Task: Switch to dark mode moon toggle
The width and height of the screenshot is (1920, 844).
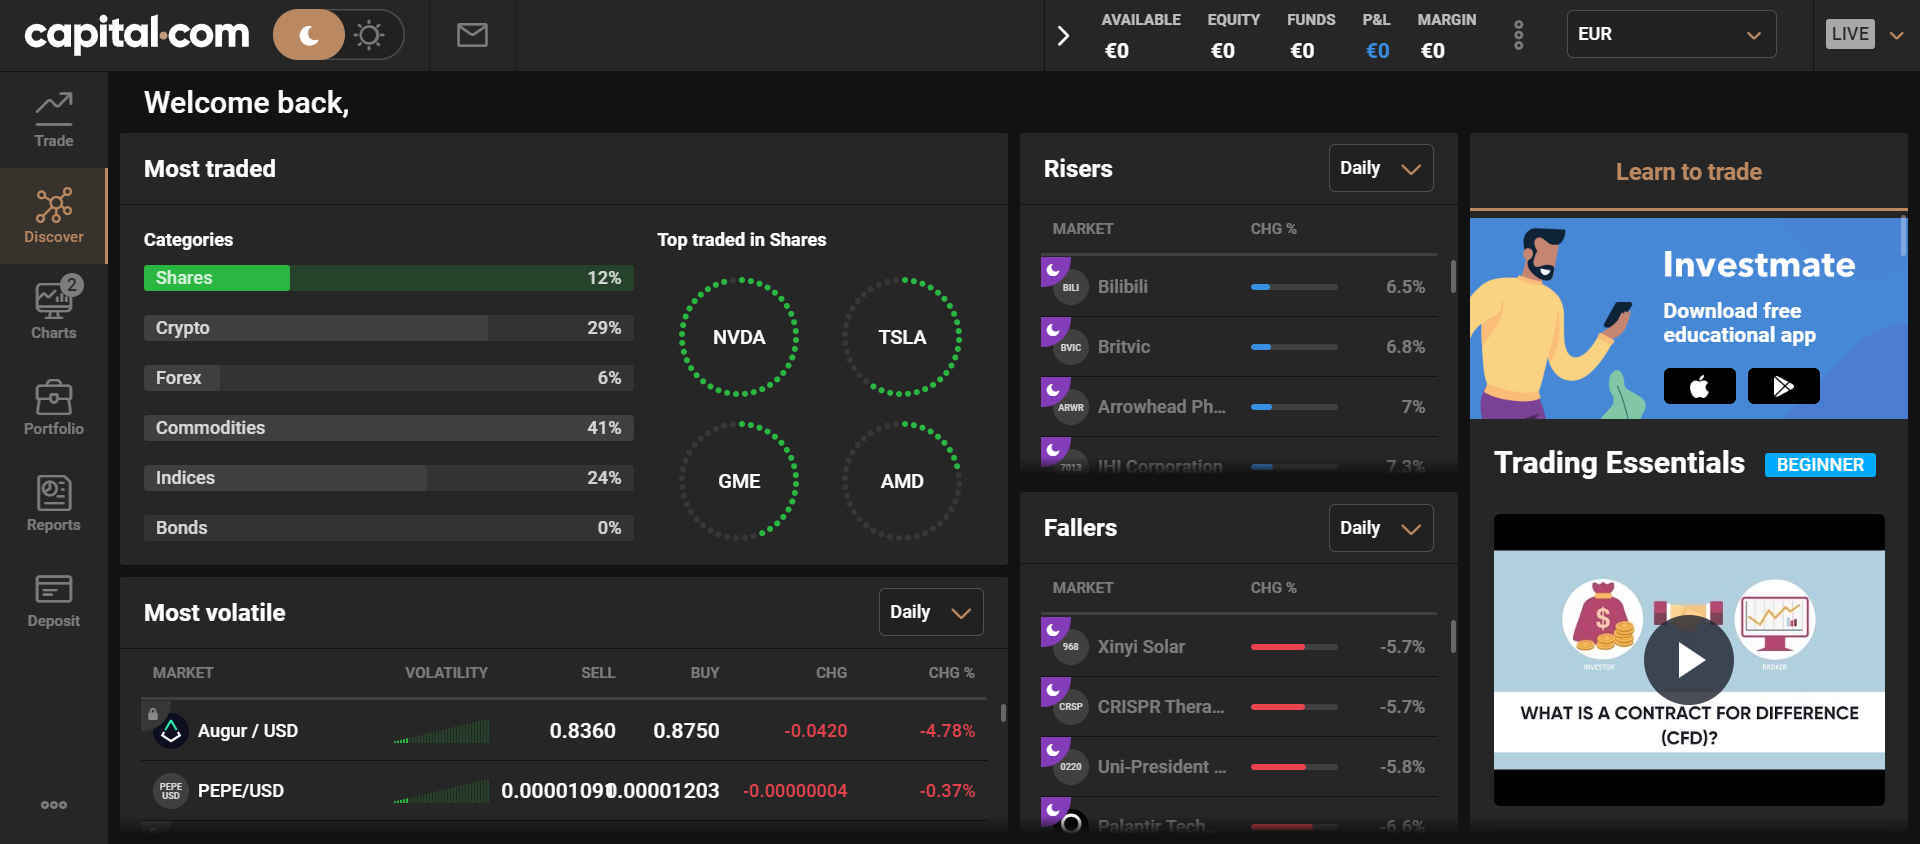Action: click(309, 35)
